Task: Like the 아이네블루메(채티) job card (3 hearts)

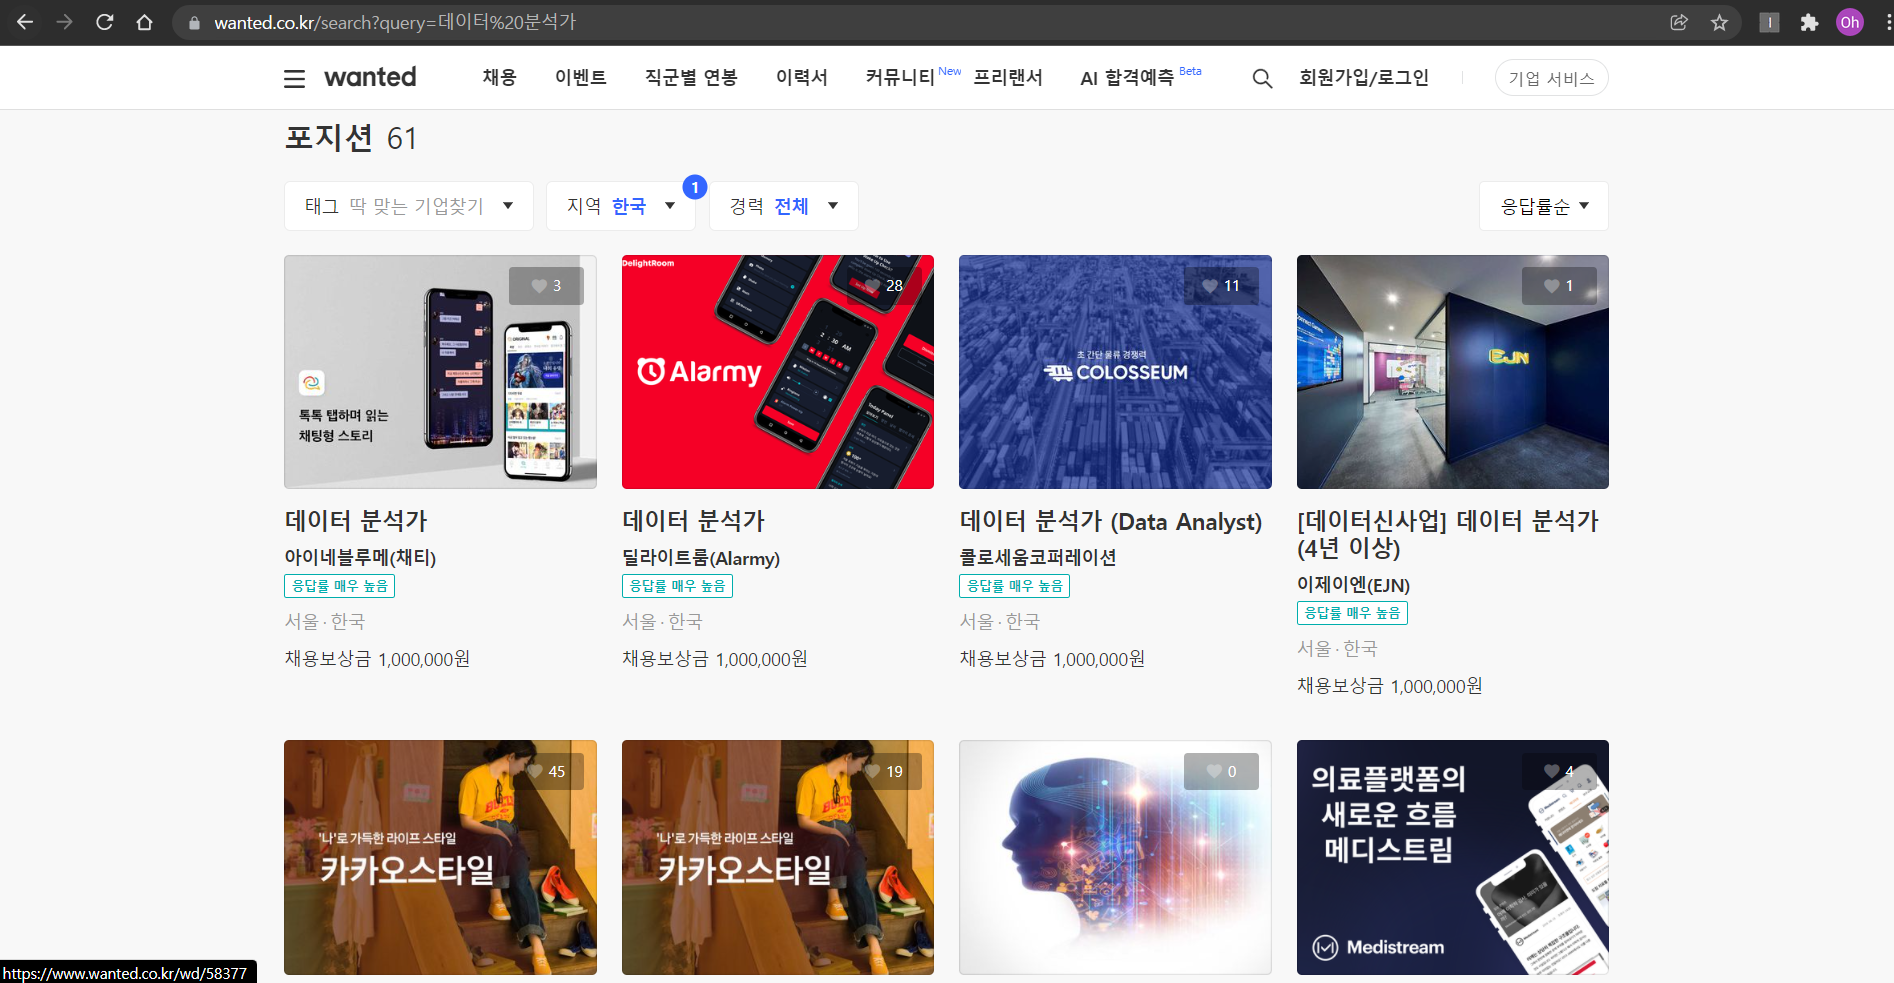Action: pos(546,286)
